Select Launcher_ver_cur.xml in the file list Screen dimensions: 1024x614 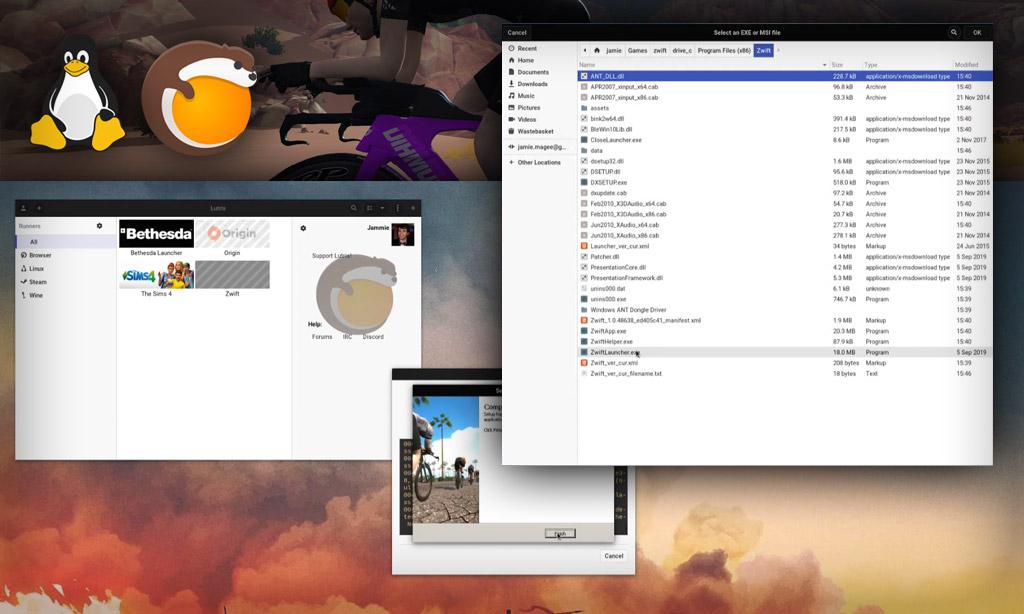pyautogui.click(x=785, y=246)
